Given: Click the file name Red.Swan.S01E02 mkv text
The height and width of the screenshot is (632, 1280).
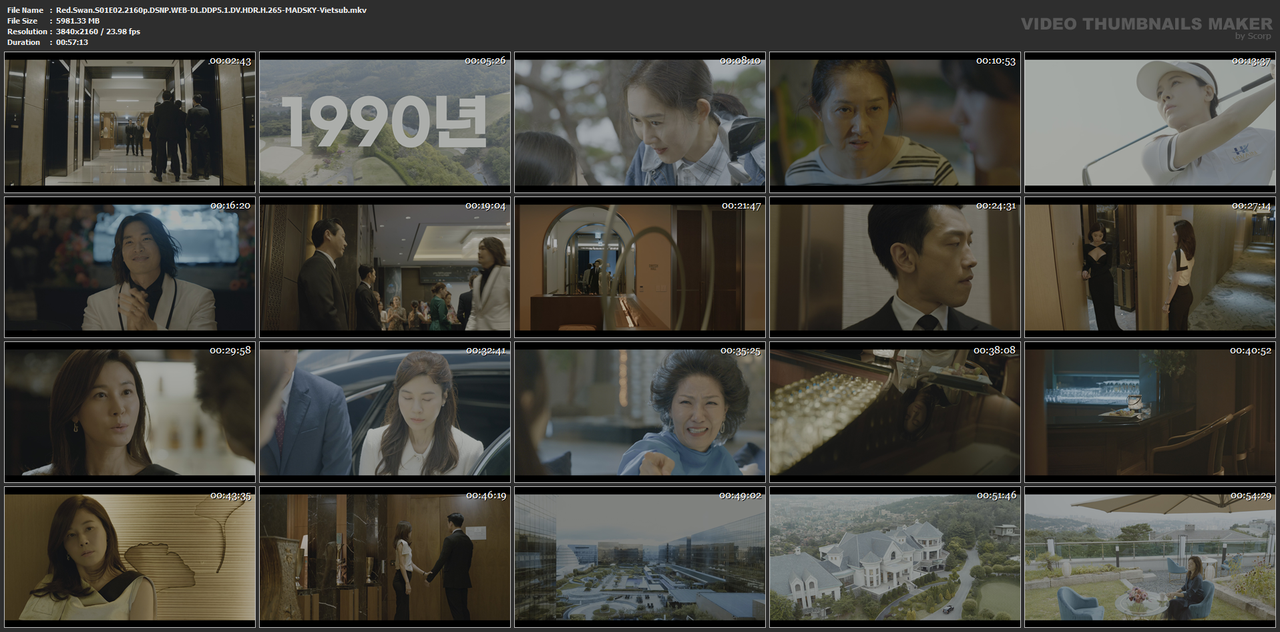Looking at the screenshot, I should click(211, 10).
